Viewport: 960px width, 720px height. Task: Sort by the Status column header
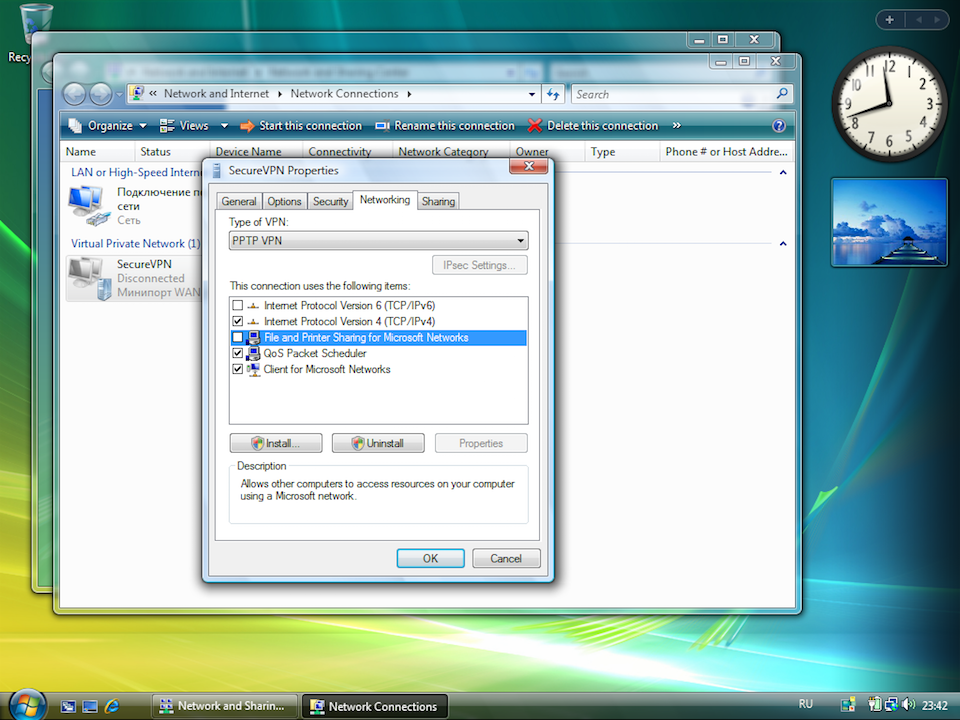(x=171, y=151)
